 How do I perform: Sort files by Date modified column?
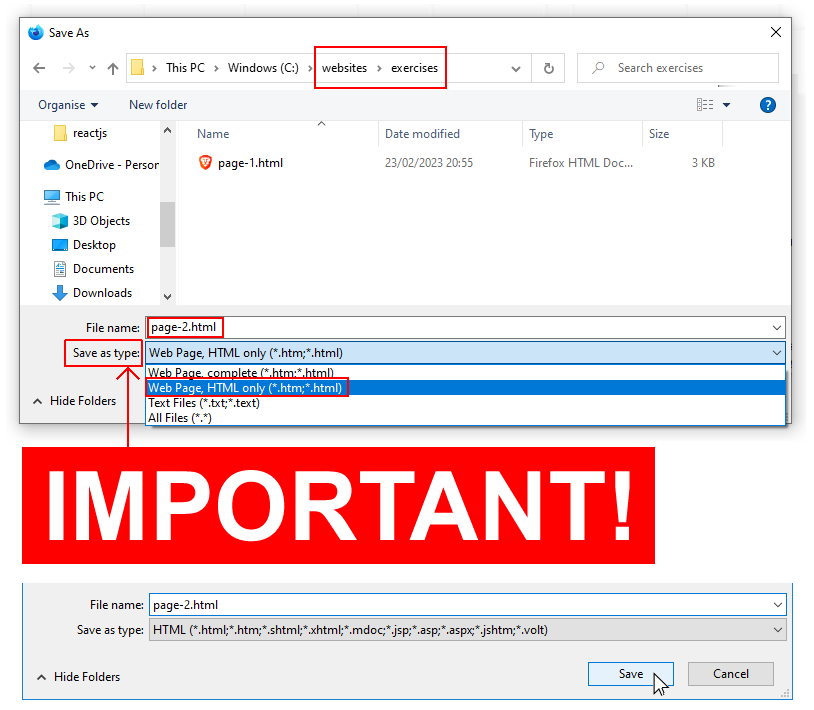tap(422, 134)
